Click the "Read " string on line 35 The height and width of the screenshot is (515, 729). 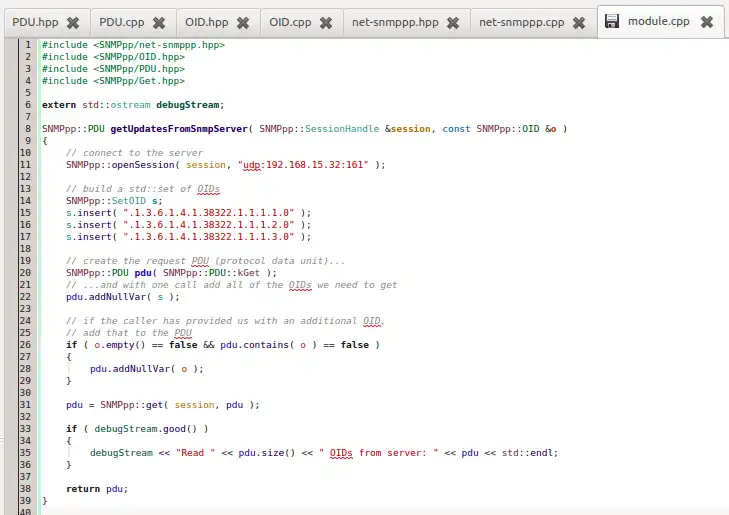[195, 453]
